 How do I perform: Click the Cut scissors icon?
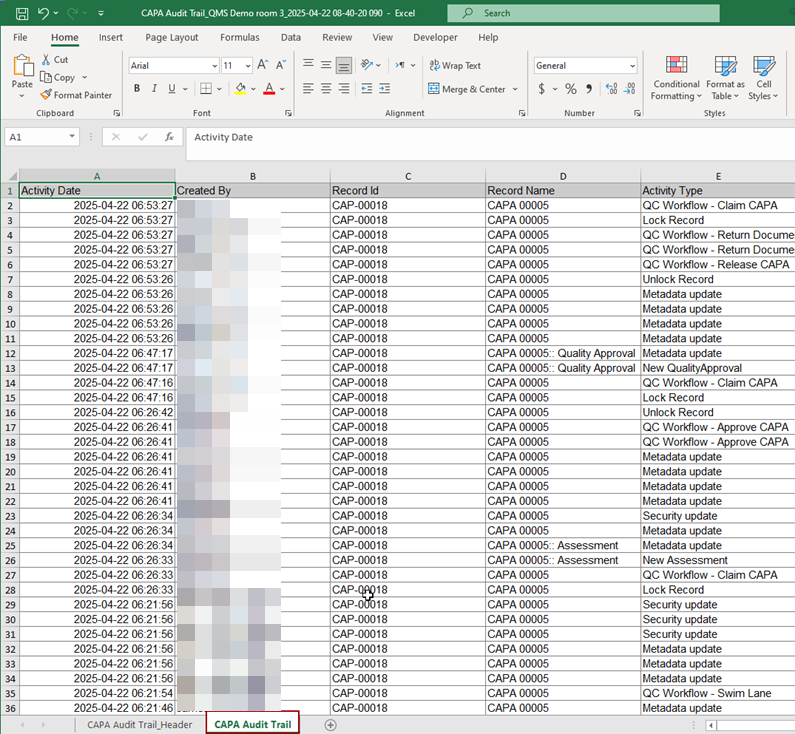coord(47,60)
